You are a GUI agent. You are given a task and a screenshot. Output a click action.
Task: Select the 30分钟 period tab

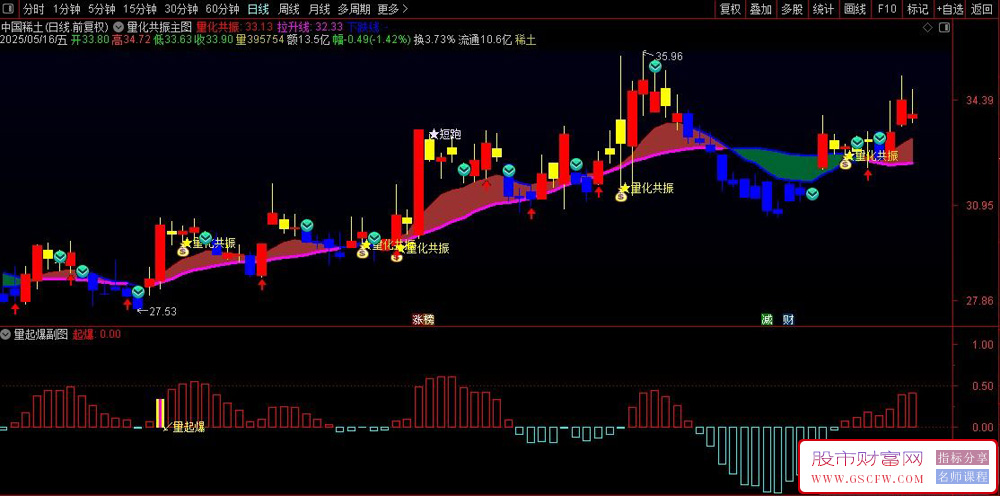pos(181,10)
